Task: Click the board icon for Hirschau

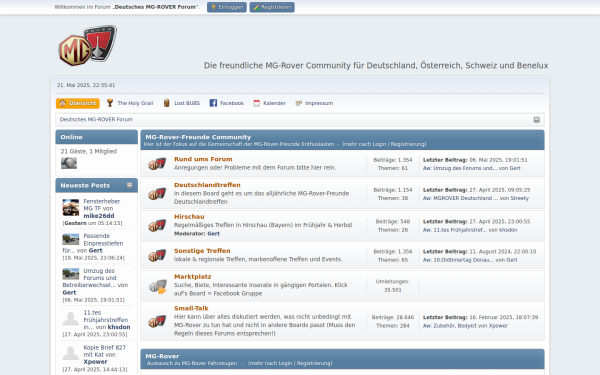Action: coord(157,225)
